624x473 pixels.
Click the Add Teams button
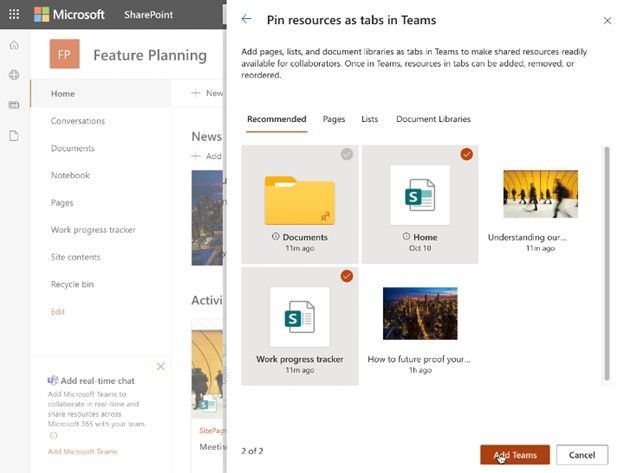pos(515,455)
